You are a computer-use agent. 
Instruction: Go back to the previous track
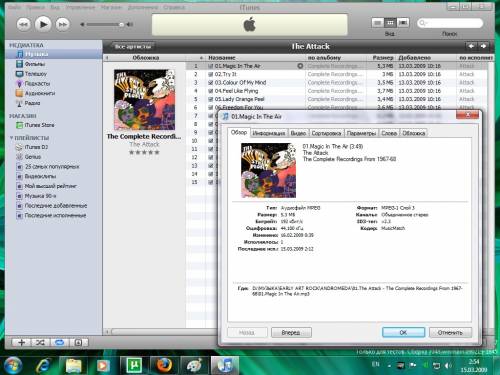[24, 24]
